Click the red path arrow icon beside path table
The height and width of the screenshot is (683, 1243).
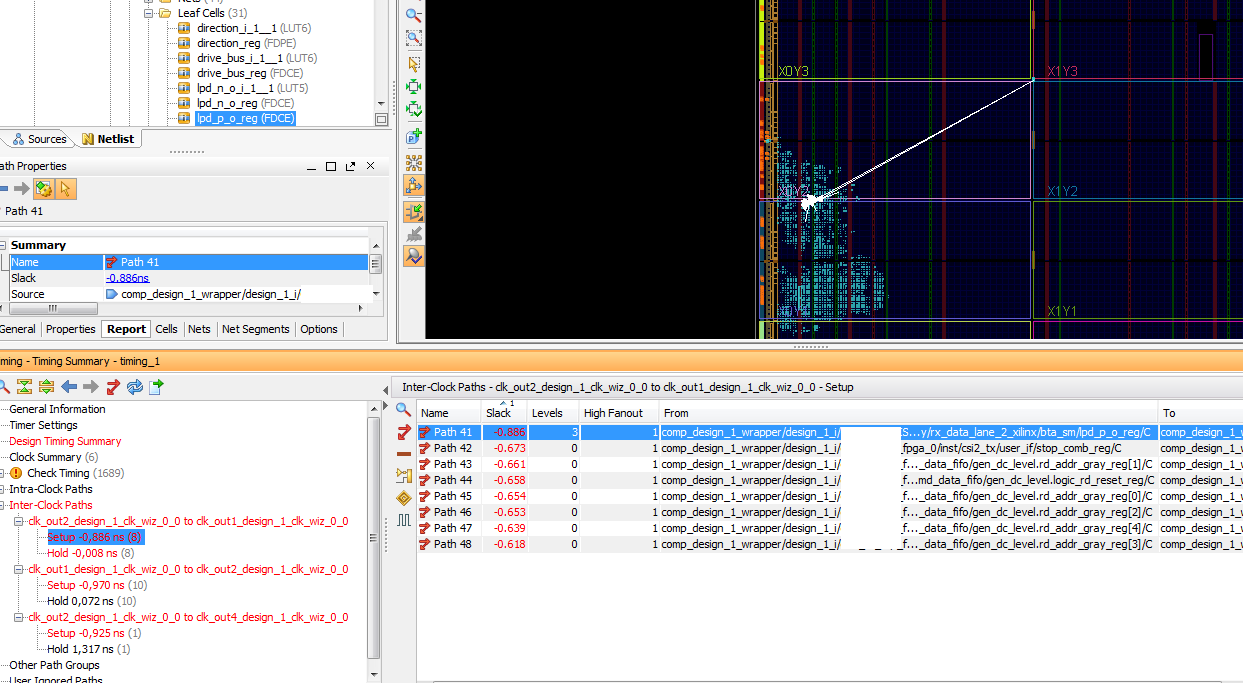click(404, 432)
